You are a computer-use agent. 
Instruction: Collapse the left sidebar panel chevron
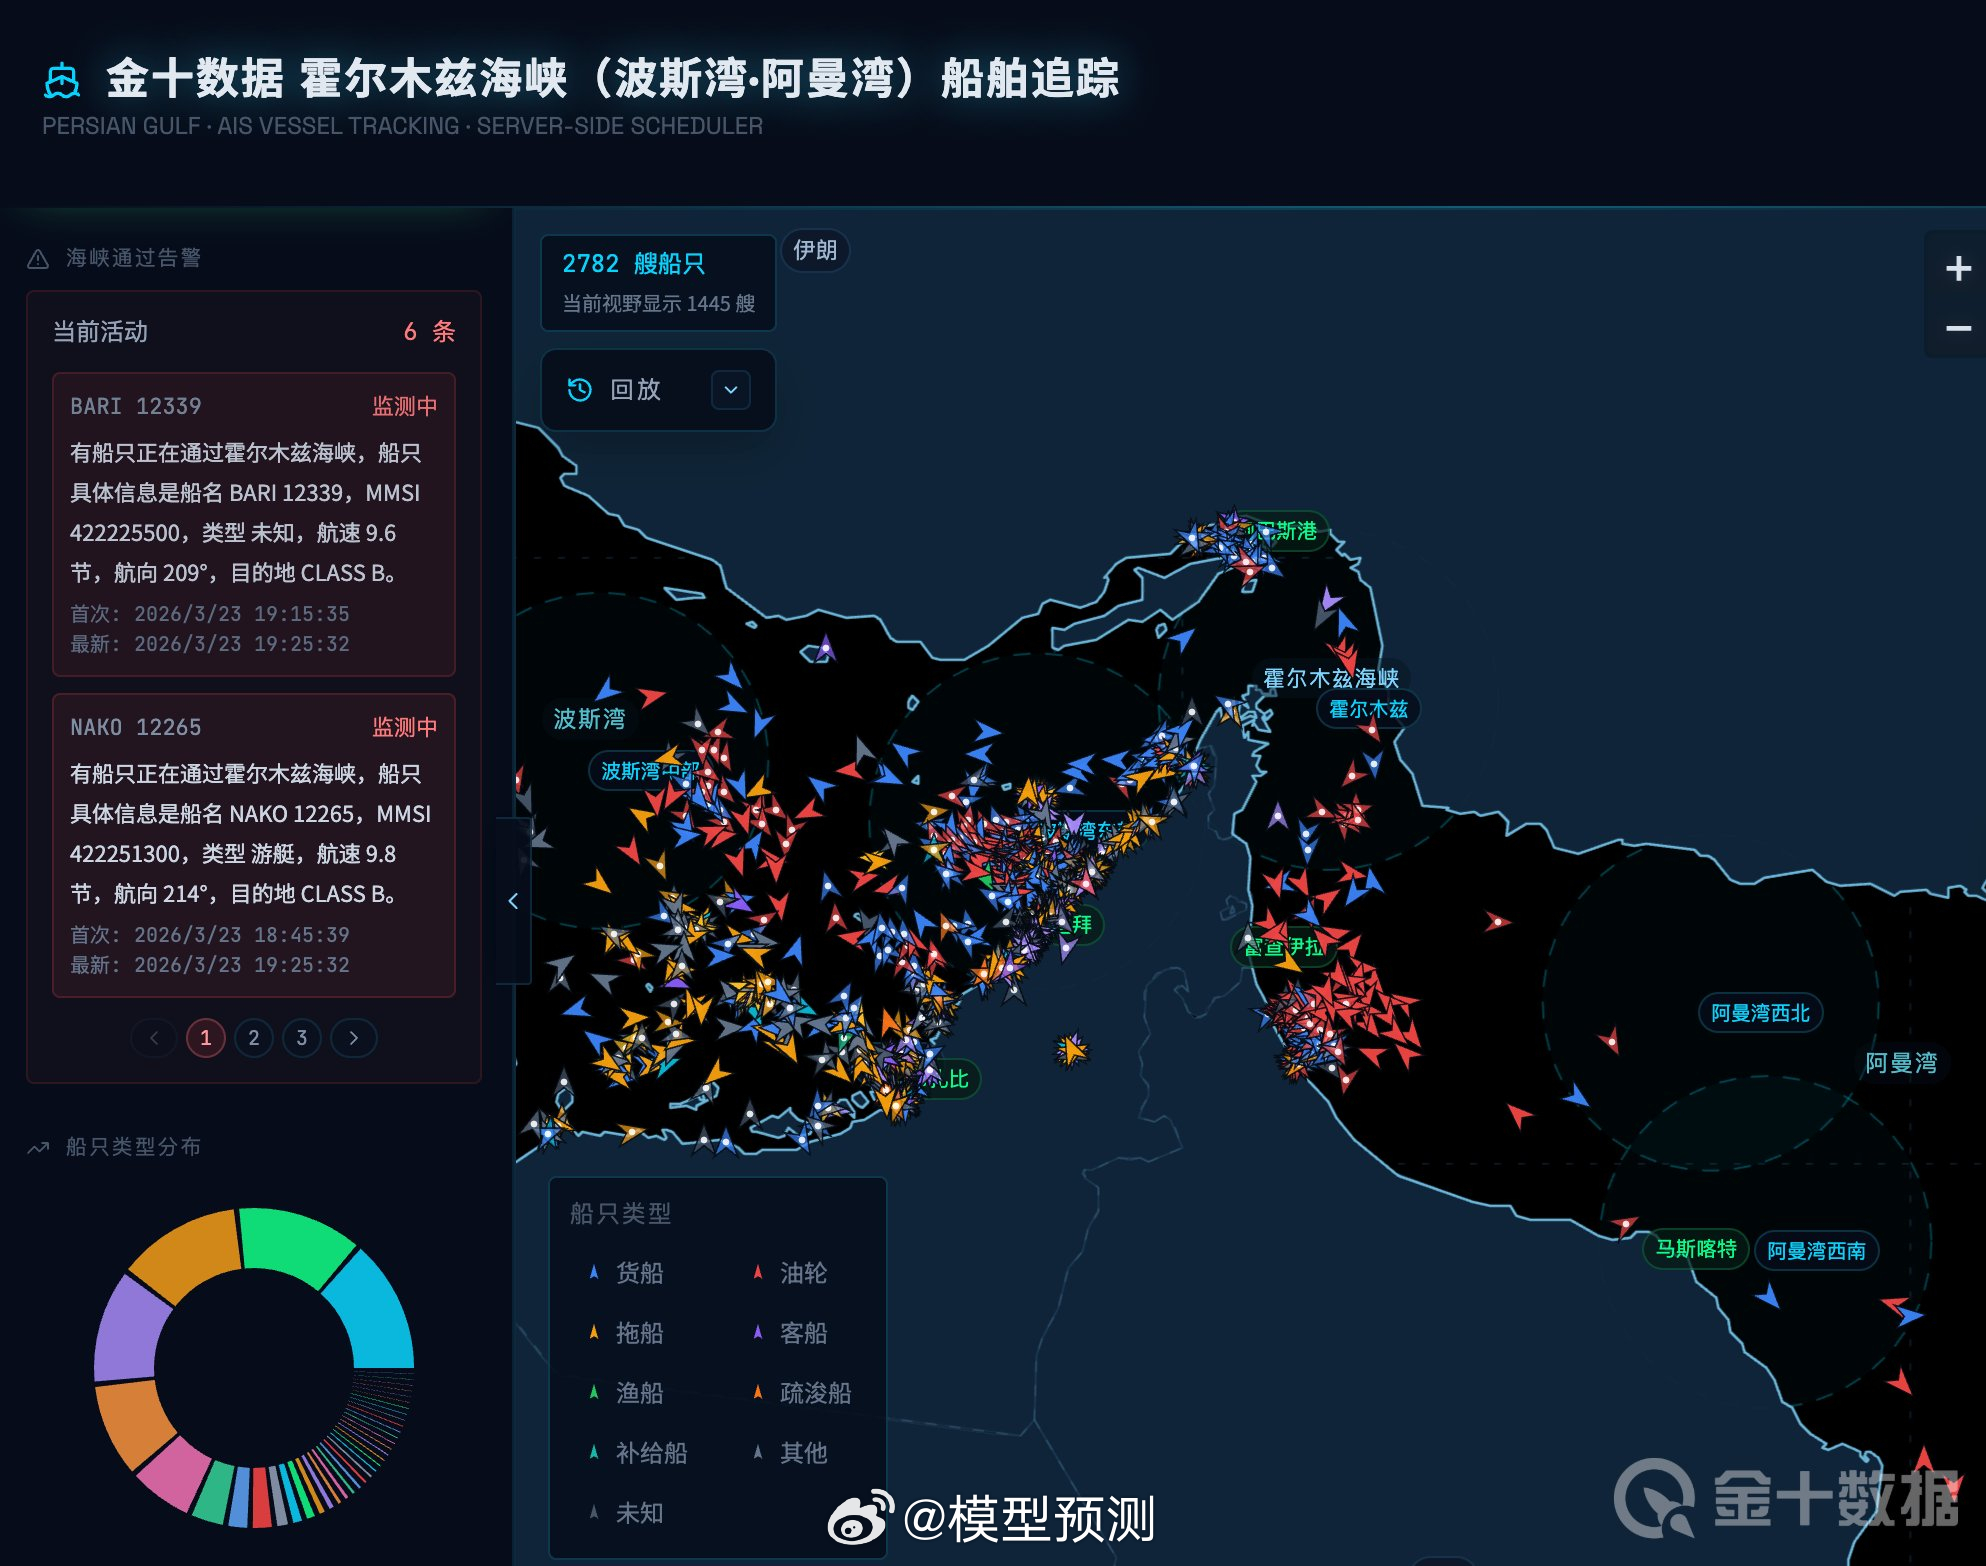(x=513, y=901)
